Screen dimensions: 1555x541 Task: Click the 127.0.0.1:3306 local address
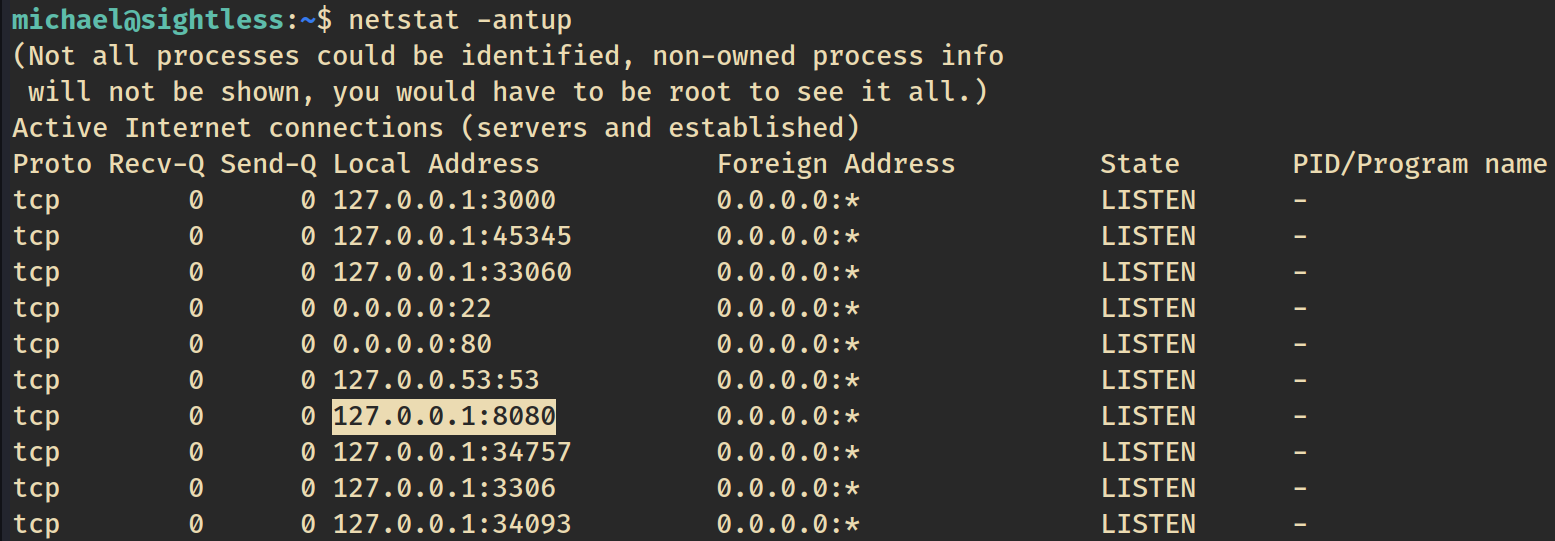(444, 488)
